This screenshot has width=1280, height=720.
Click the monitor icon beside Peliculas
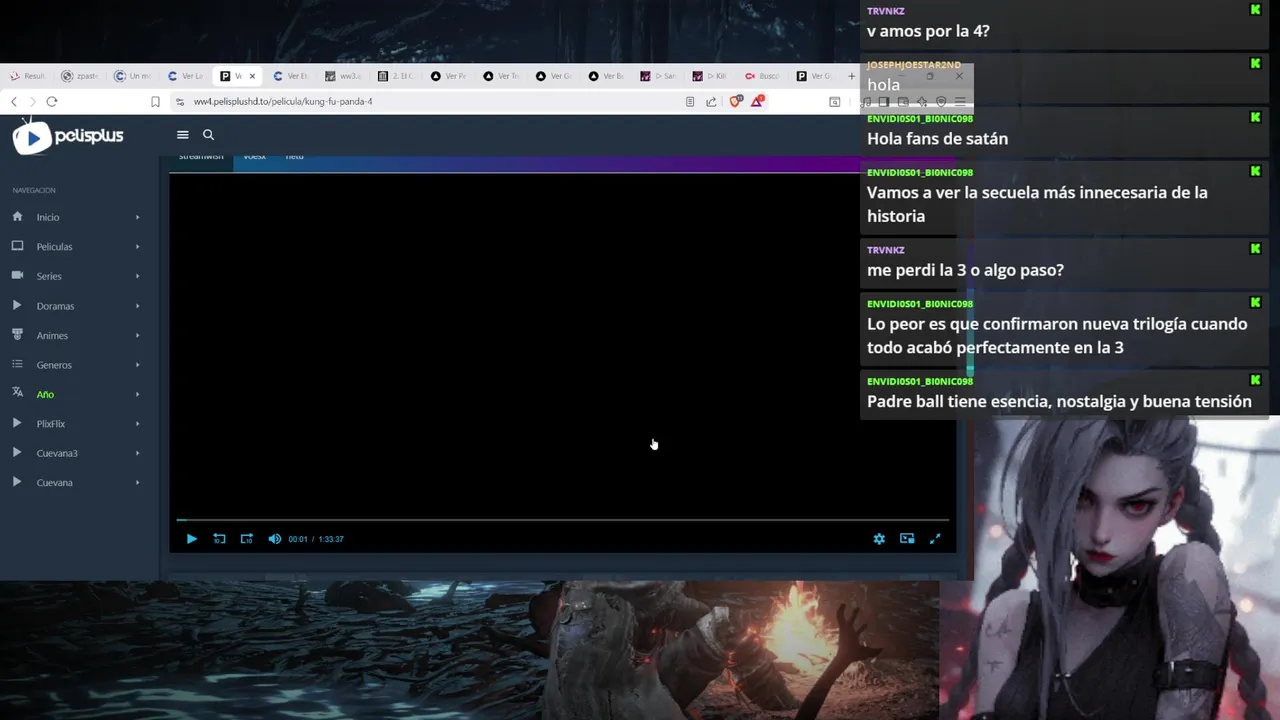pyautogui.click(x=17, y=246)
